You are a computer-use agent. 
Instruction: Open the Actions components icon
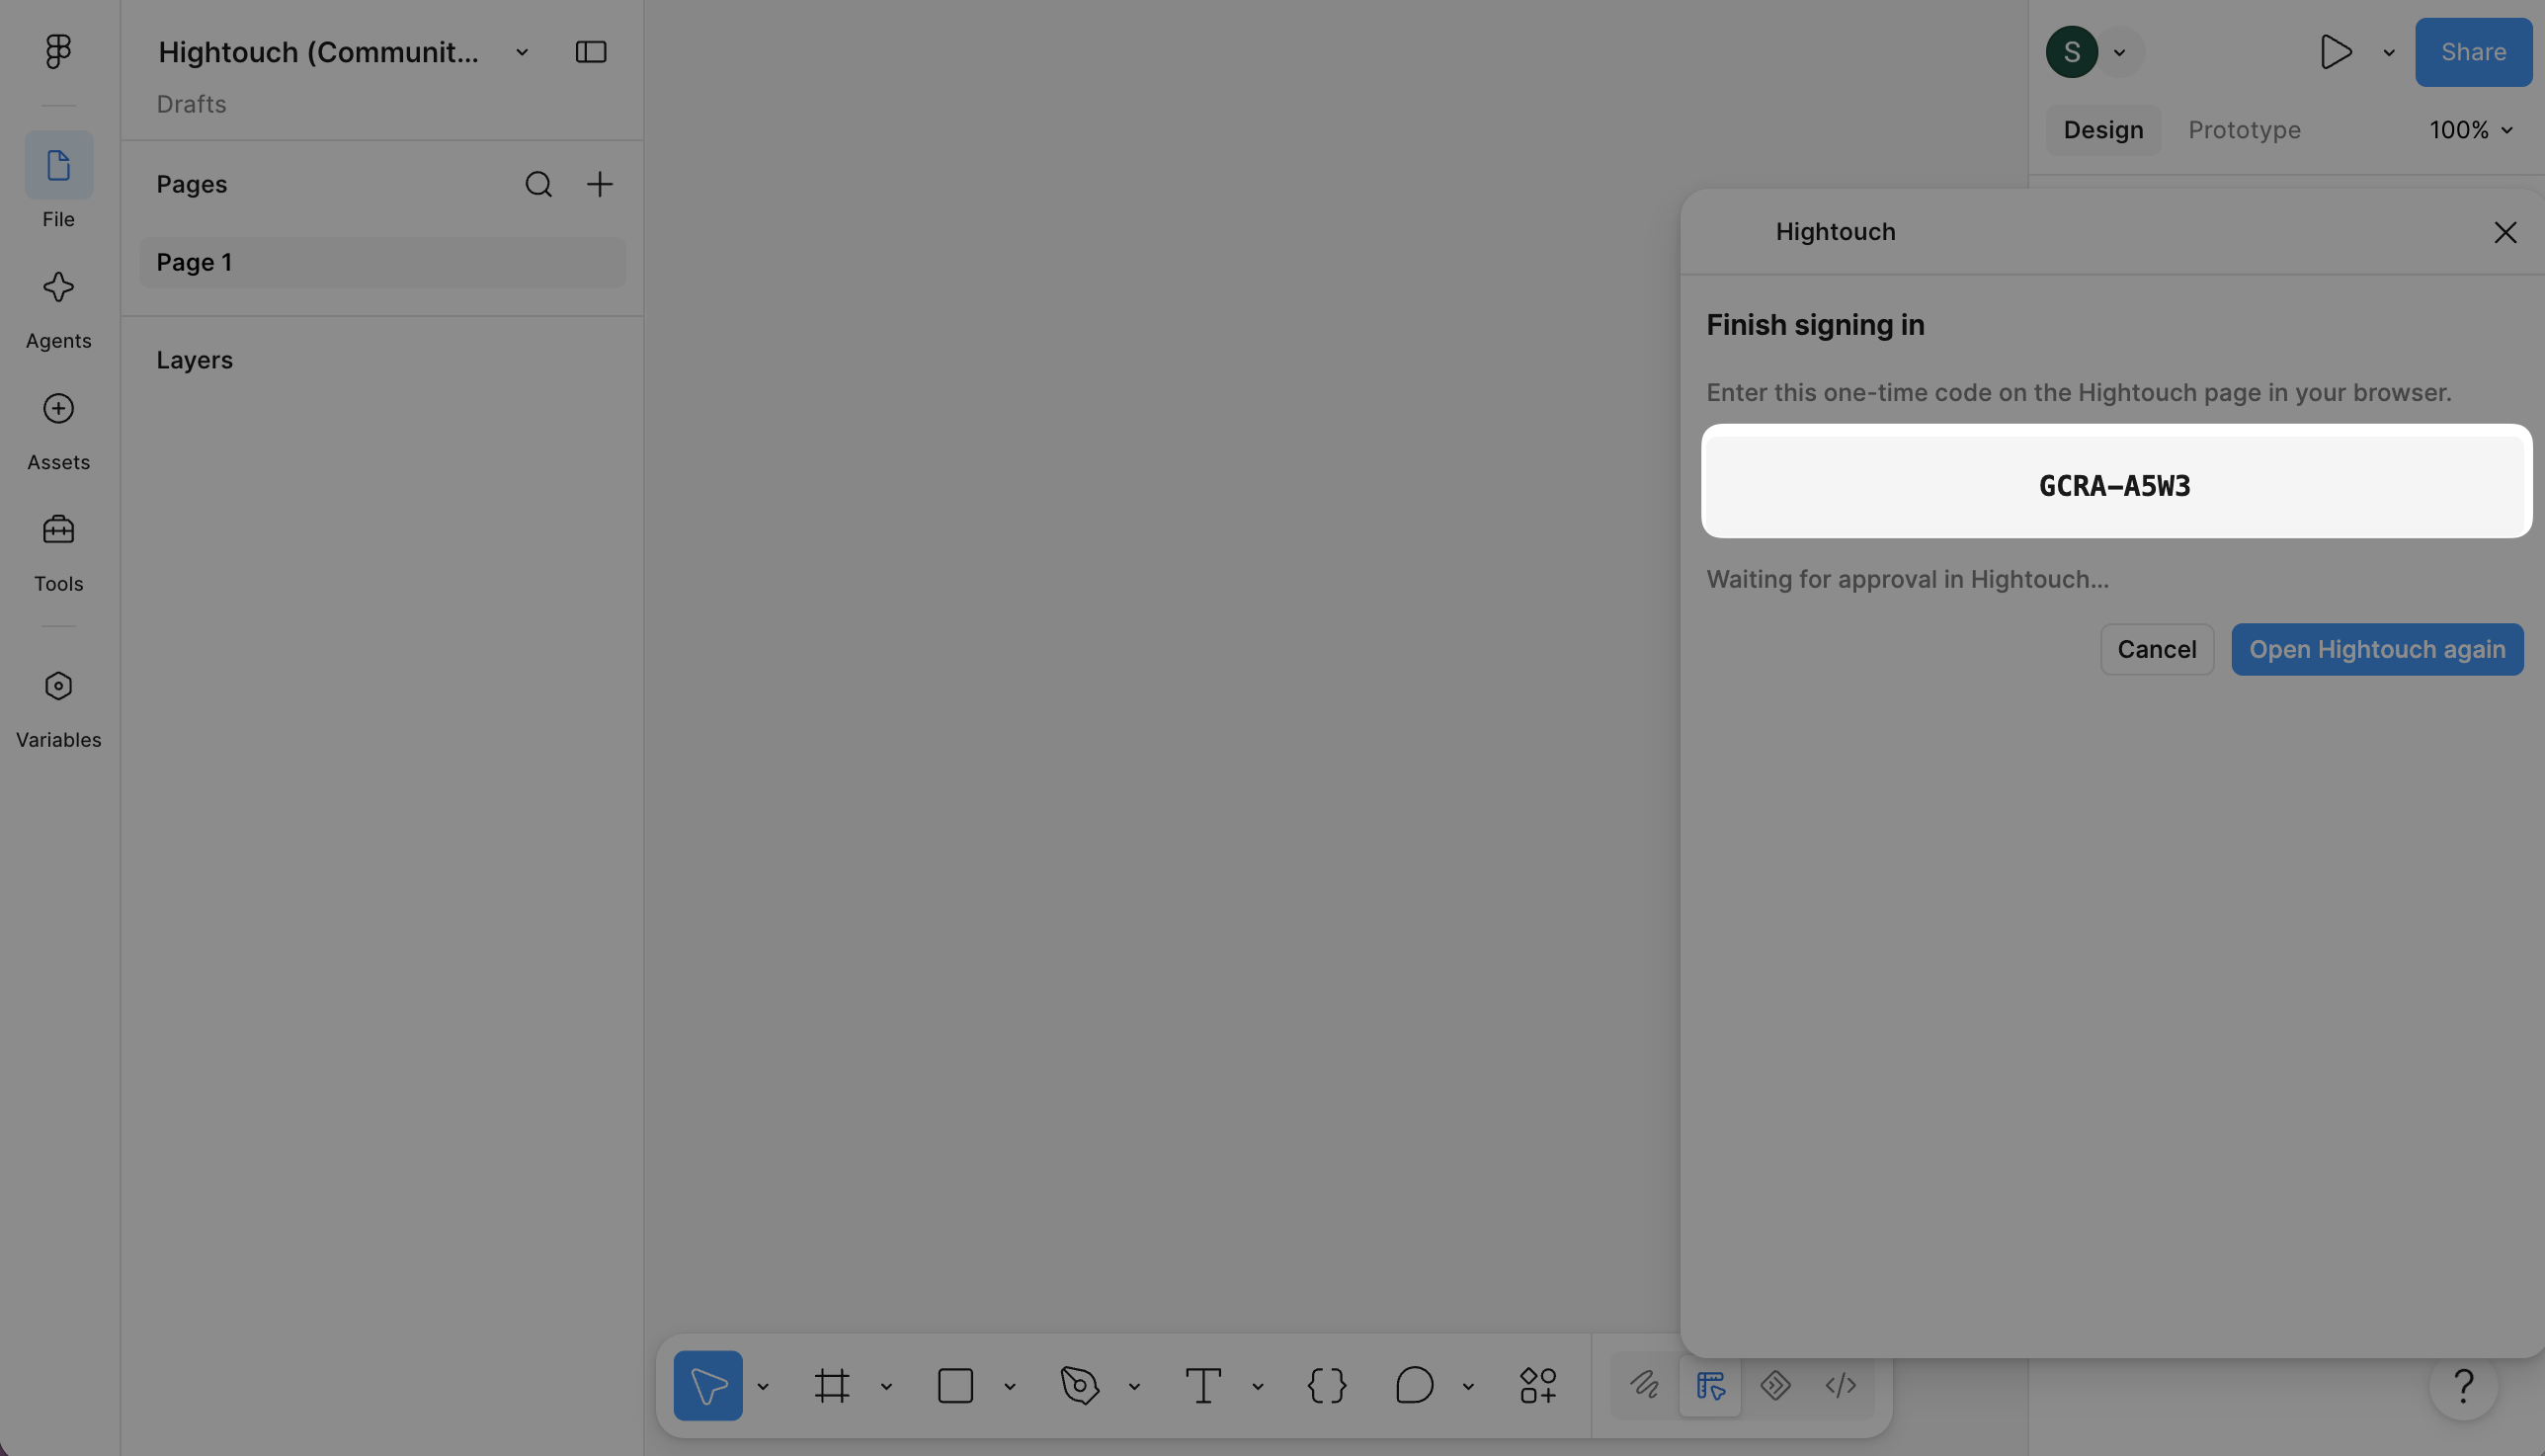(1538, 1386)
